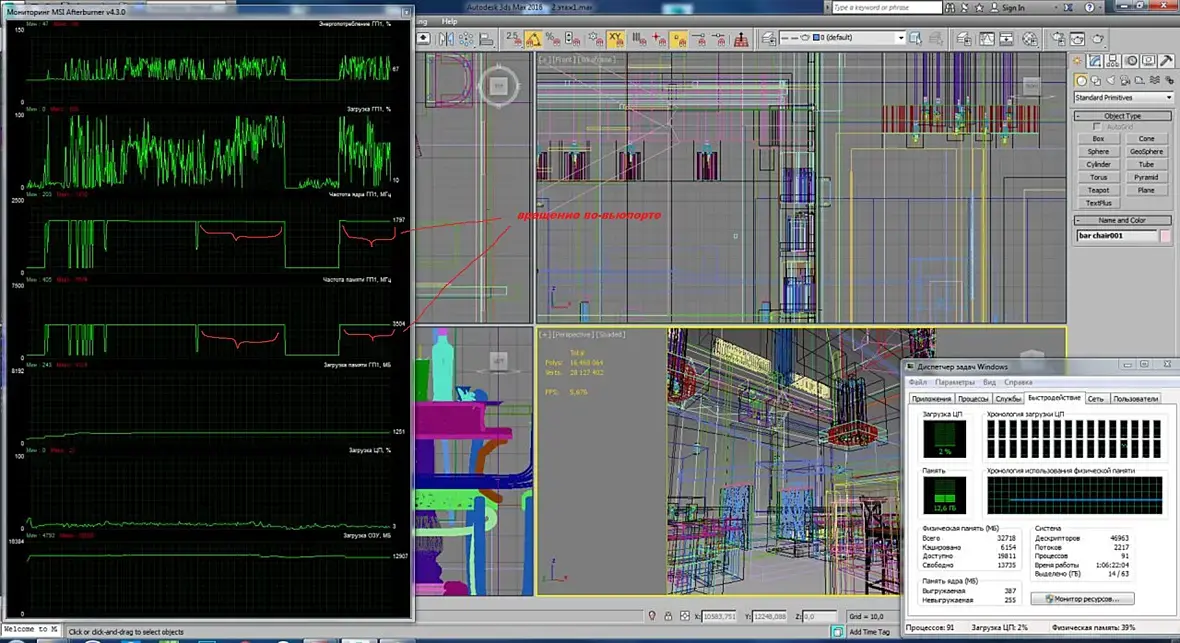Open the Help menu
The width and height of the screenshot is (1180, 643).
pyautogui.click(x=449, y=21)
